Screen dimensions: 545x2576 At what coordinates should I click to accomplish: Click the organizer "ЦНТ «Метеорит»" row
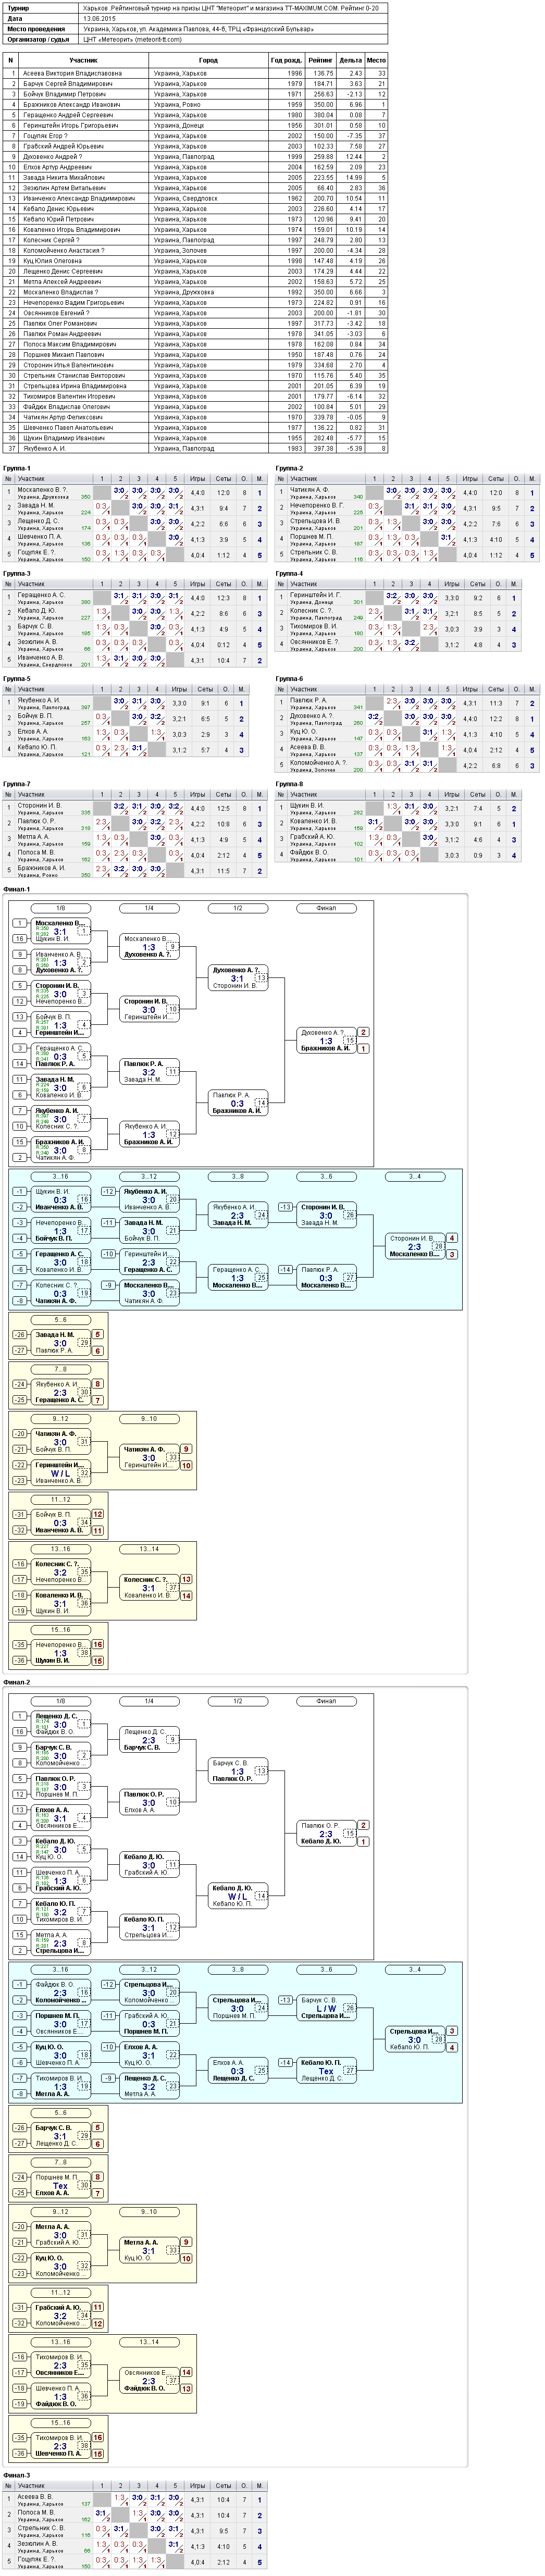tap(196, 40)
